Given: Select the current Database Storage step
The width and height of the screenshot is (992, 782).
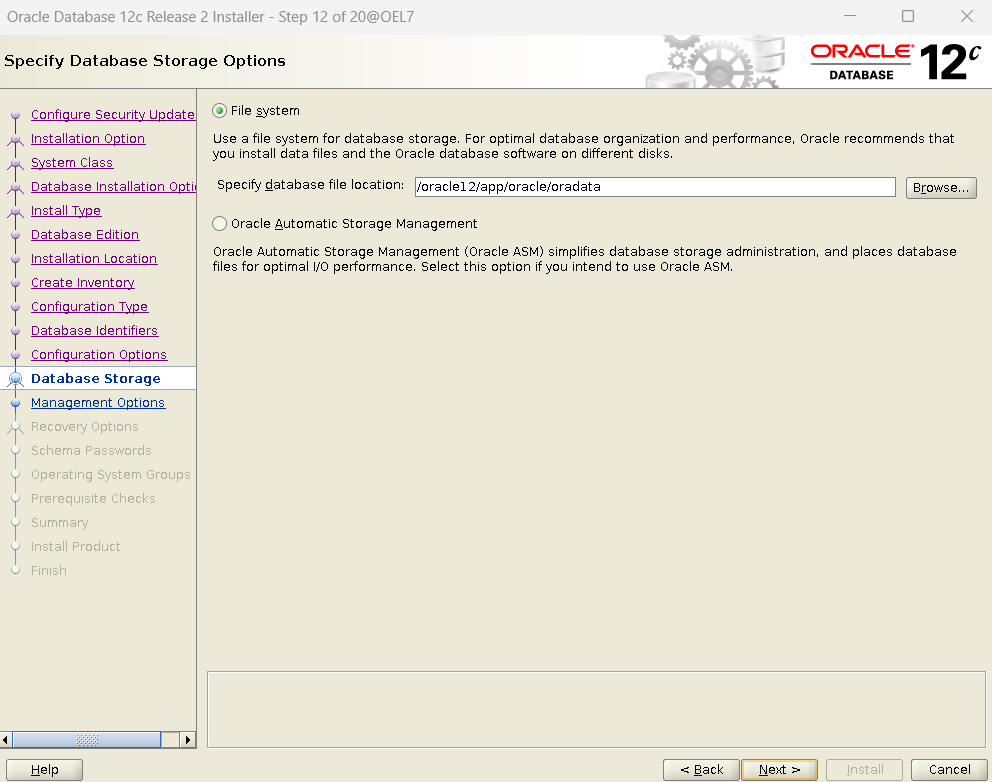Looking at the screenshot, I should (96, 378).
